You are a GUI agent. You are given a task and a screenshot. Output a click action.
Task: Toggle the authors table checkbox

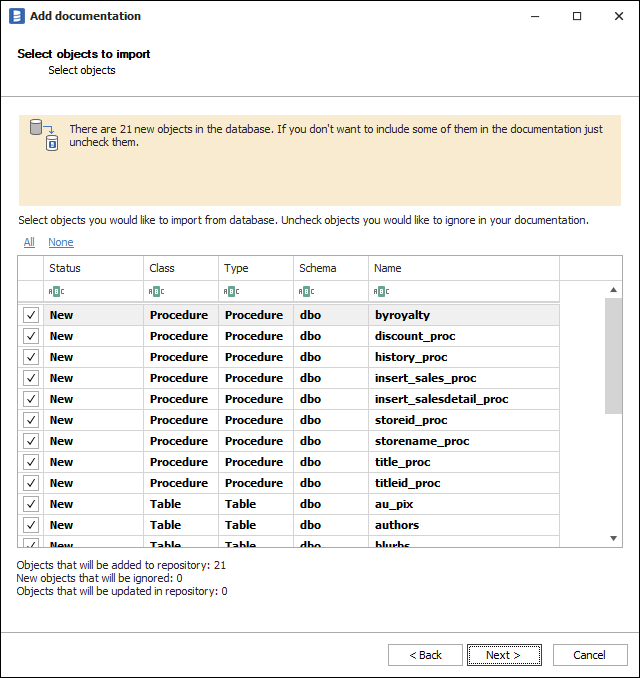coord(31,525)
